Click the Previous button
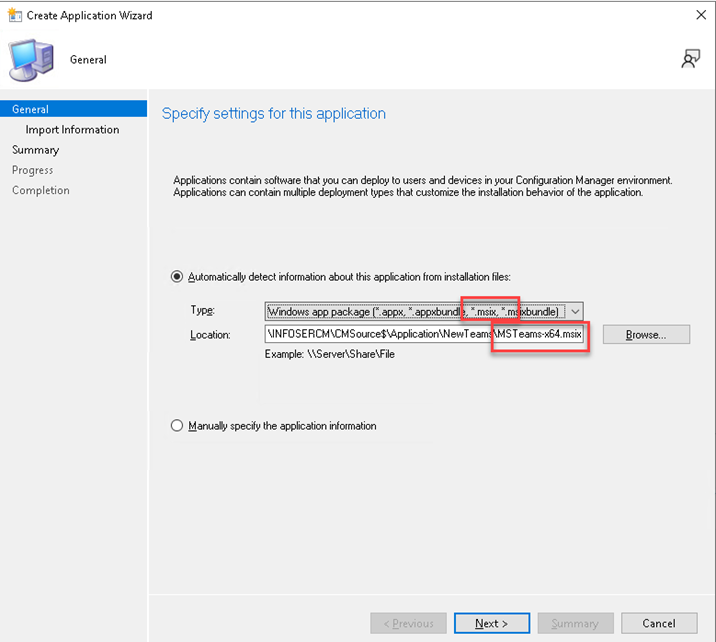716x642 pixels. coord(407,623)
